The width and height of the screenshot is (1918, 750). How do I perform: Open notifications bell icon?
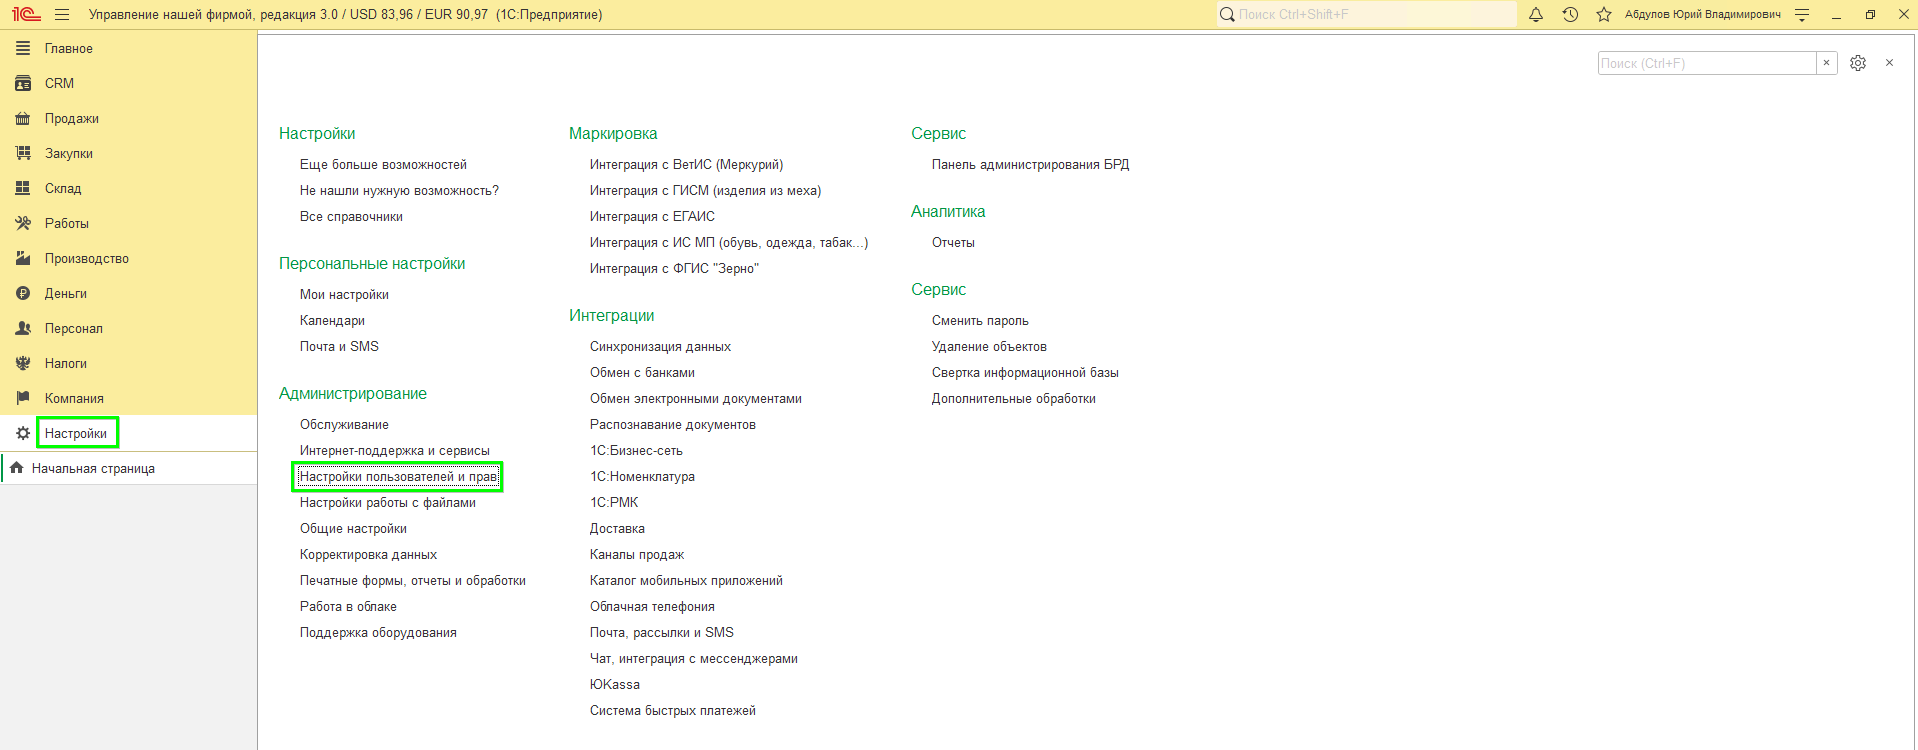pos(1536,14)
